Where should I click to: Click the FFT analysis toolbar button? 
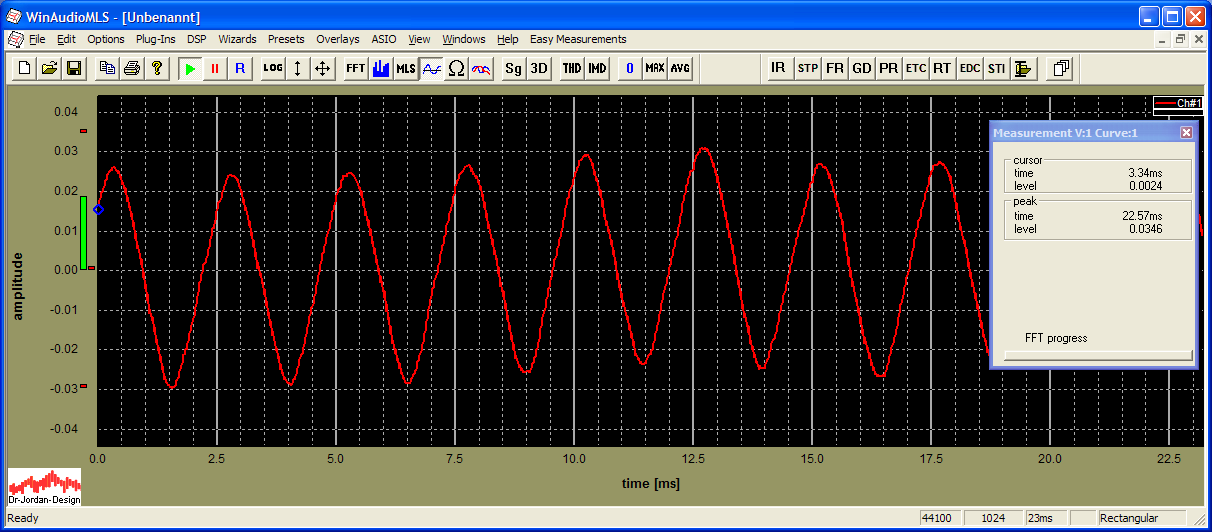pyautogui.click(x=355, y=69)
